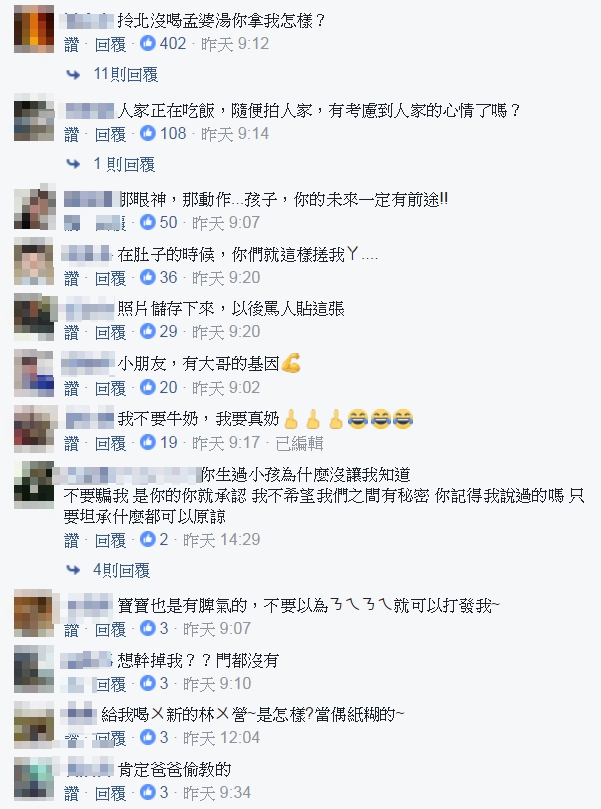Screen dimensions: 601x809
Task: Click the avatar beside 寶寶也是有脾氣的 comment
Action: (x=34, y=613)
